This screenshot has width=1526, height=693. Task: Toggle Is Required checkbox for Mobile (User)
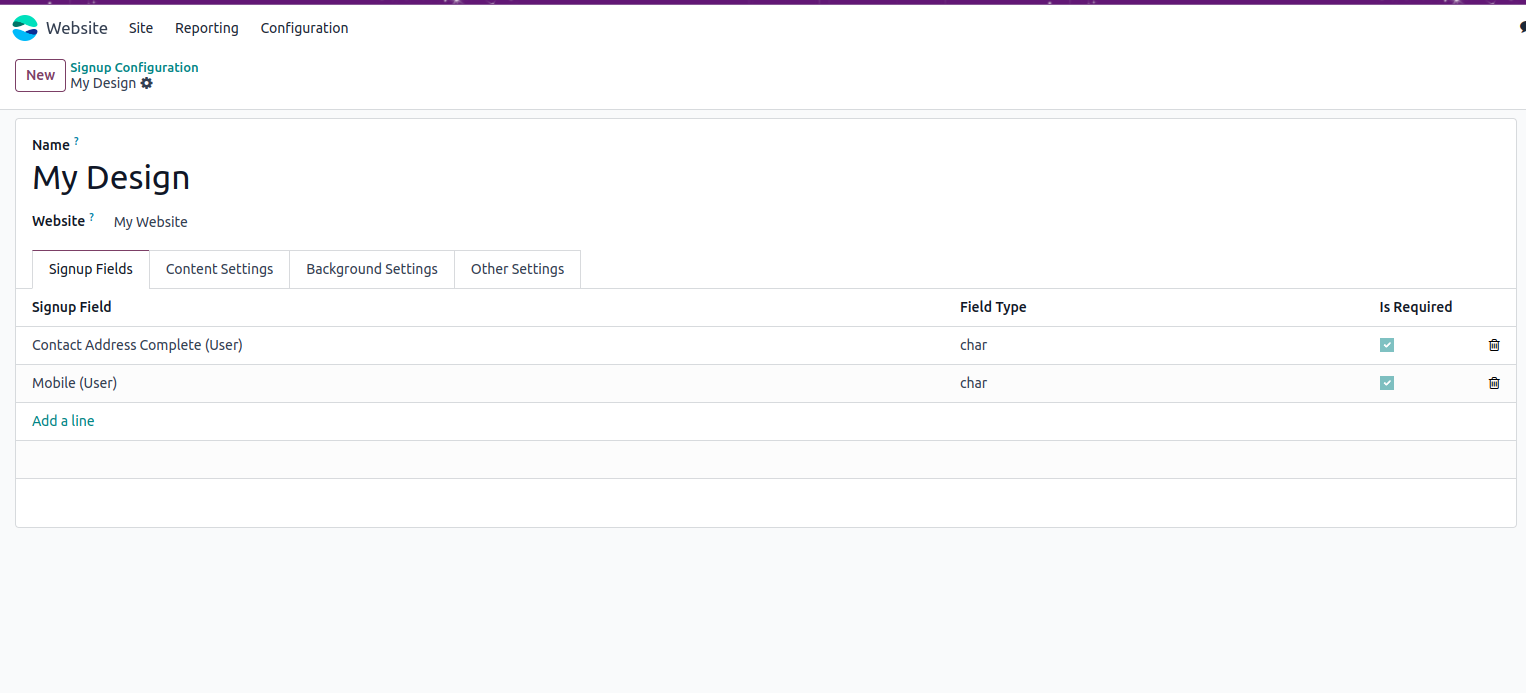[1386, 383]
